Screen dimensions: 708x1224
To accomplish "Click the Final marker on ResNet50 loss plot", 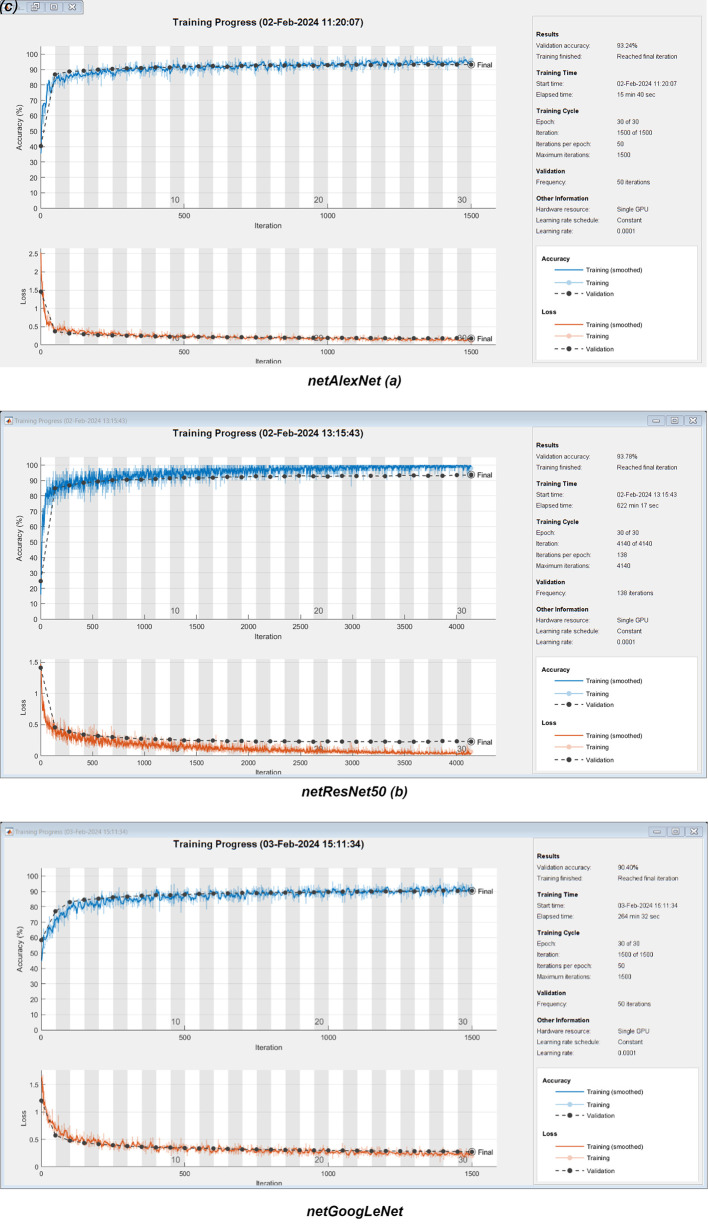I will pyautogui.click(x=471, y=741).
